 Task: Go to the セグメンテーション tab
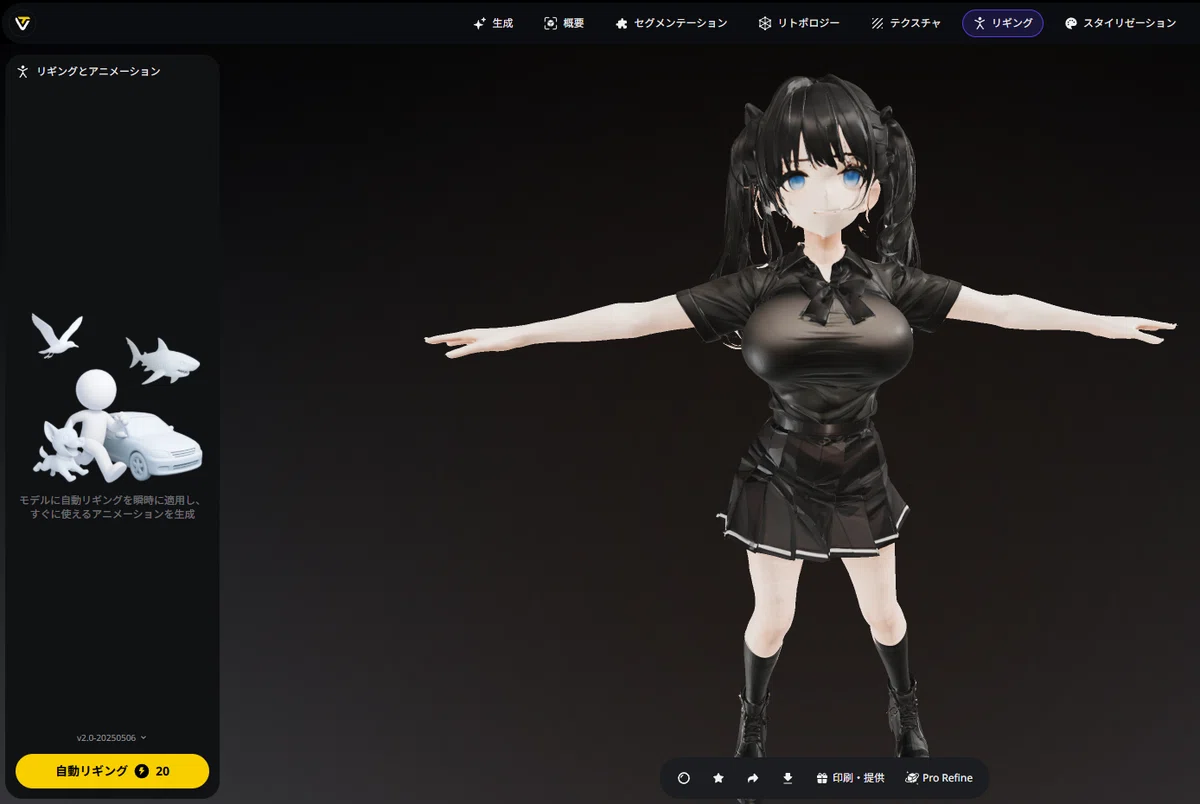click(671, 23)
